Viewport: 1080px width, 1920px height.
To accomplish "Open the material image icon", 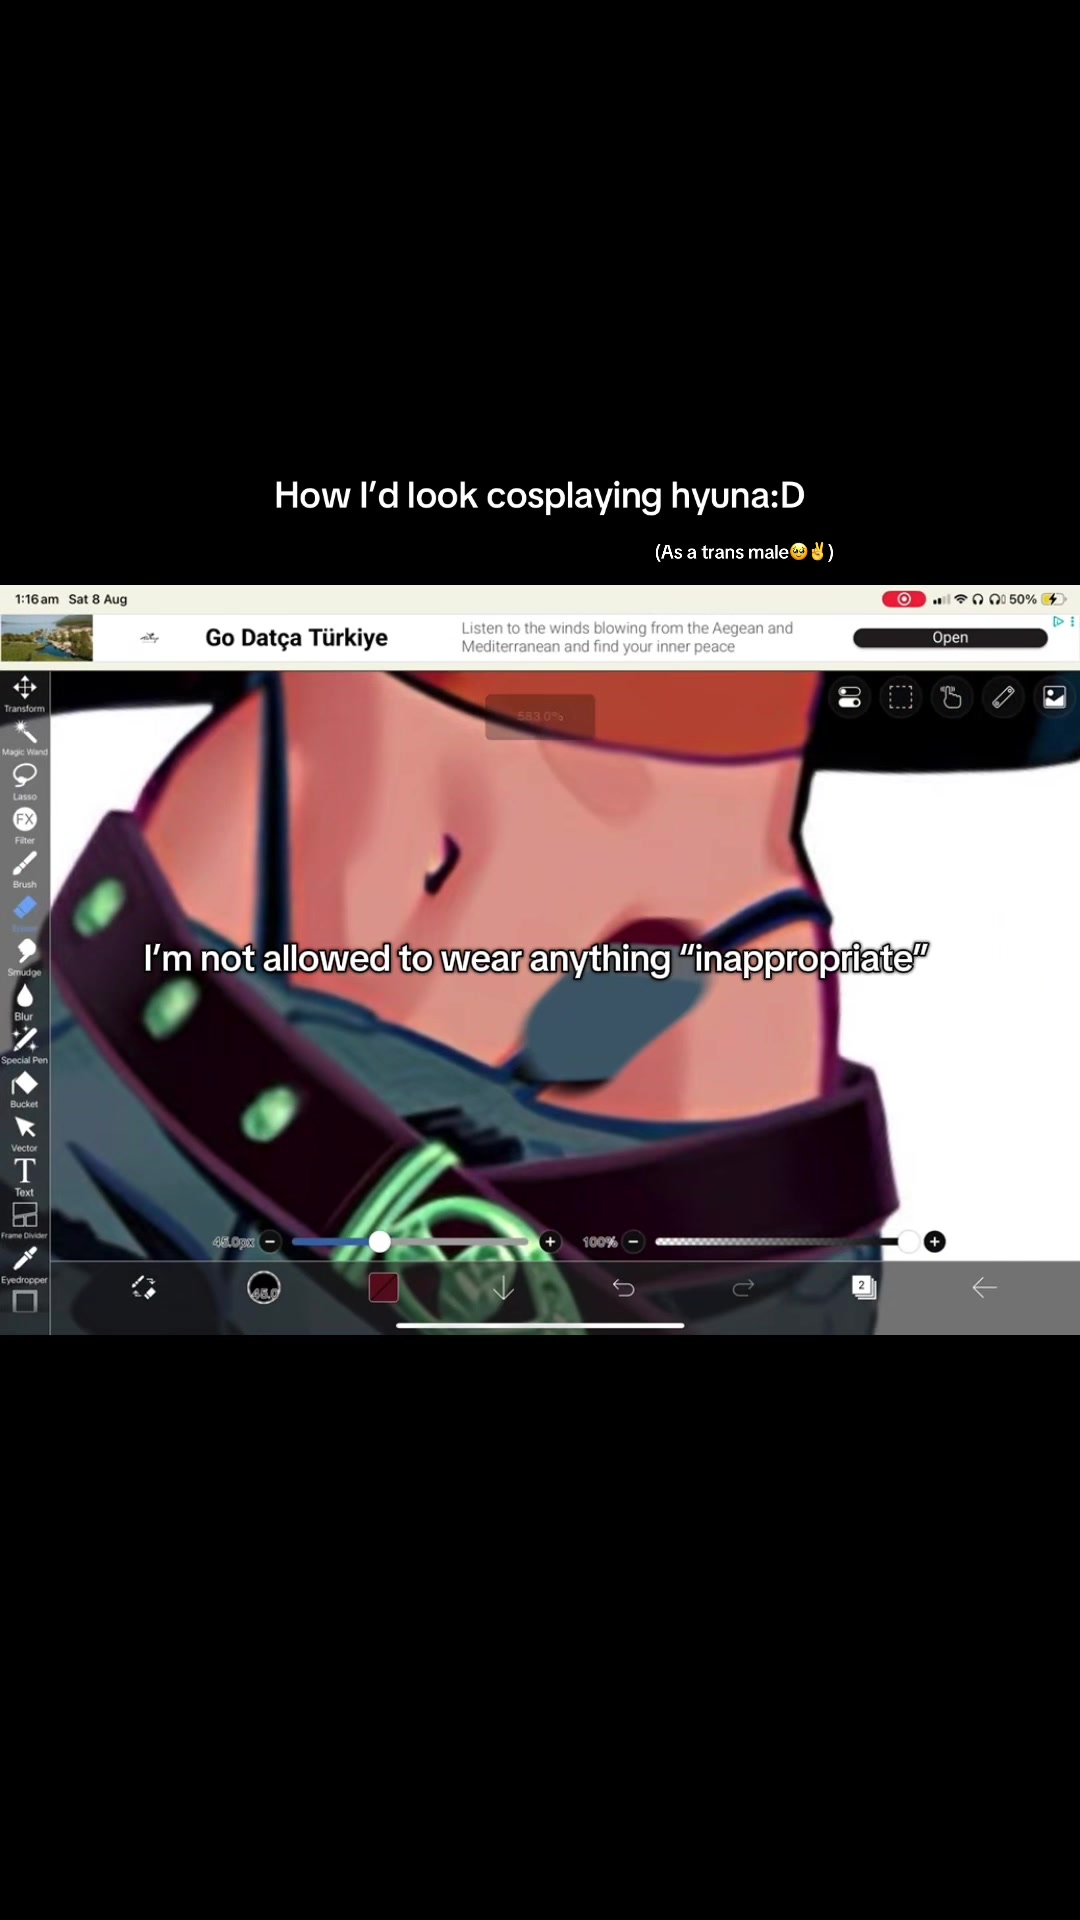I will (1054, 697).
